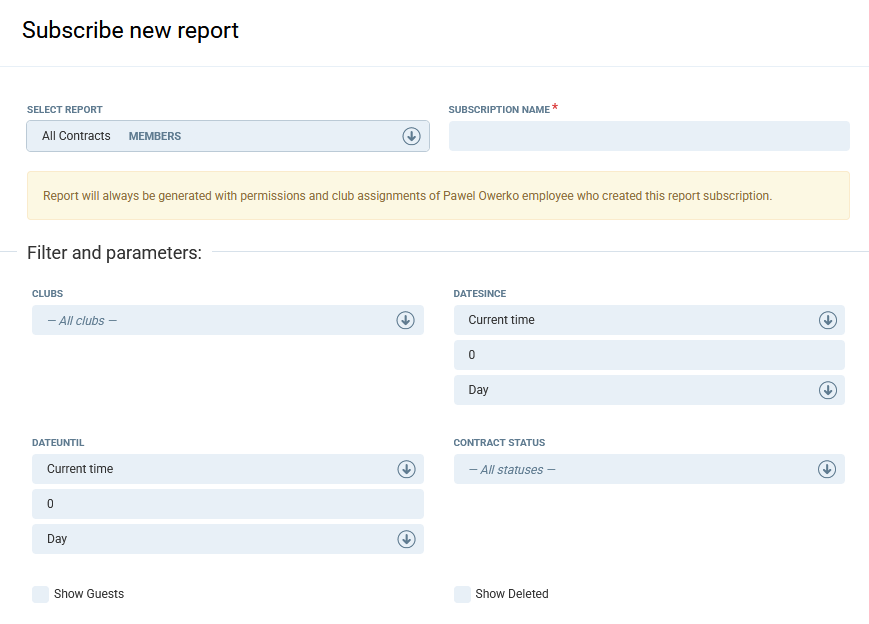Click the Subscribe new report heading
The width and height of the screenshot is (869, 624).
click(x=130, y=30)
